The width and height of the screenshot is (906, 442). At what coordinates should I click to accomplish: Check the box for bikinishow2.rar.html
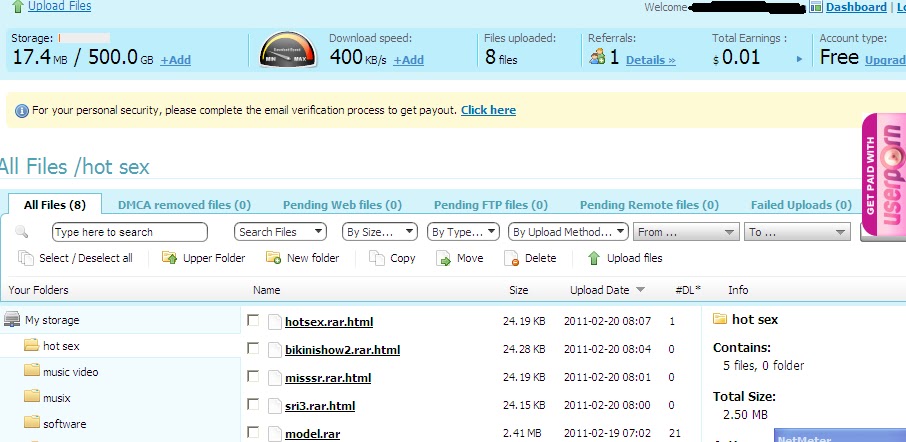click(x=253, y=348)
